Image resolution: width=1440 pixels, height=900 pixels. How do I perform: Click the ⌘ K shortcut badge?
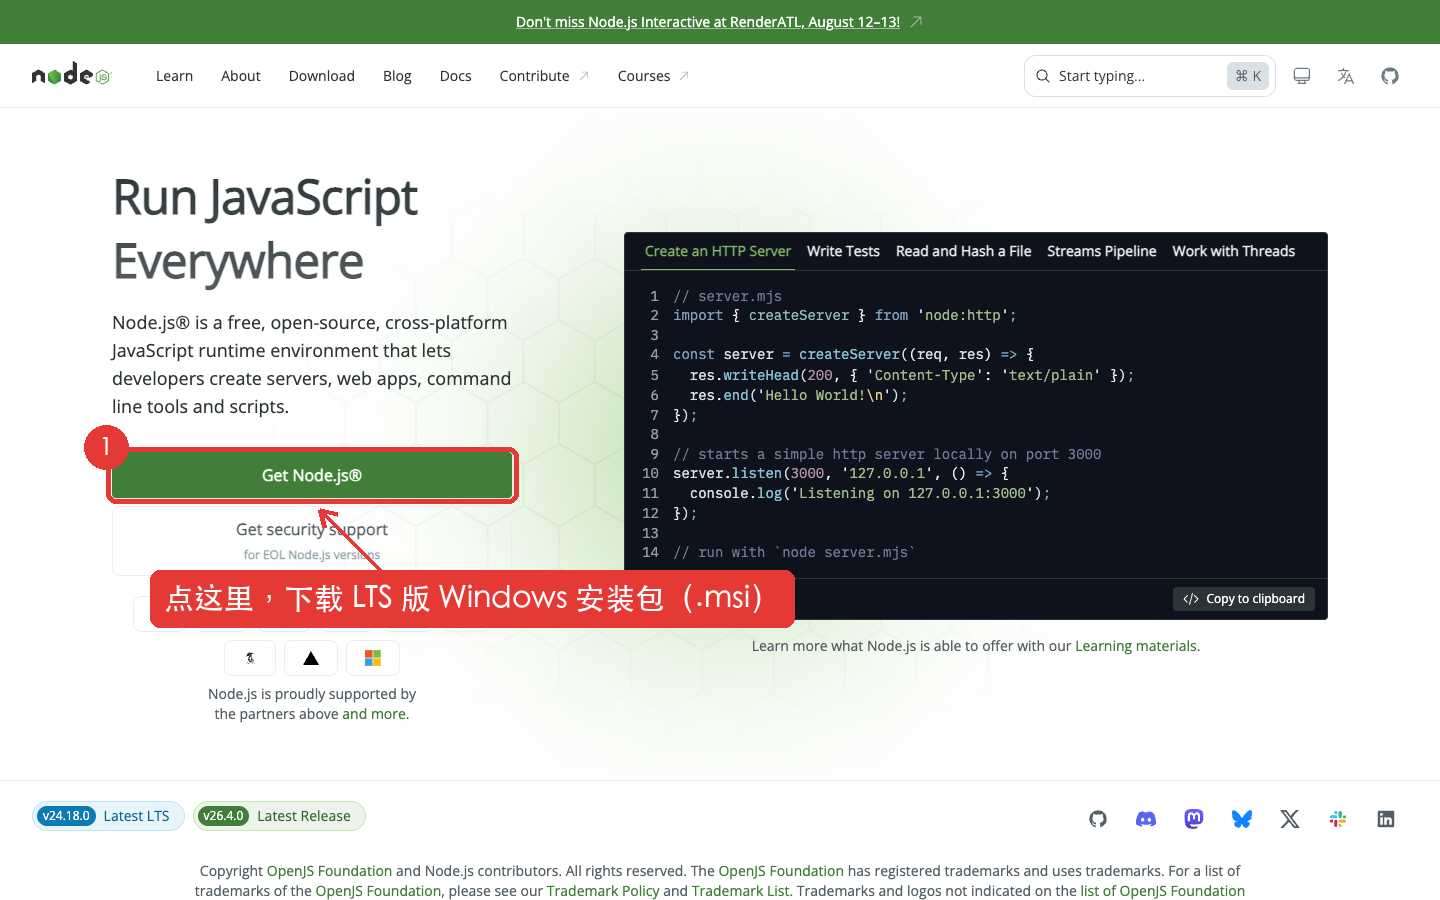[x=1248, y=76]
